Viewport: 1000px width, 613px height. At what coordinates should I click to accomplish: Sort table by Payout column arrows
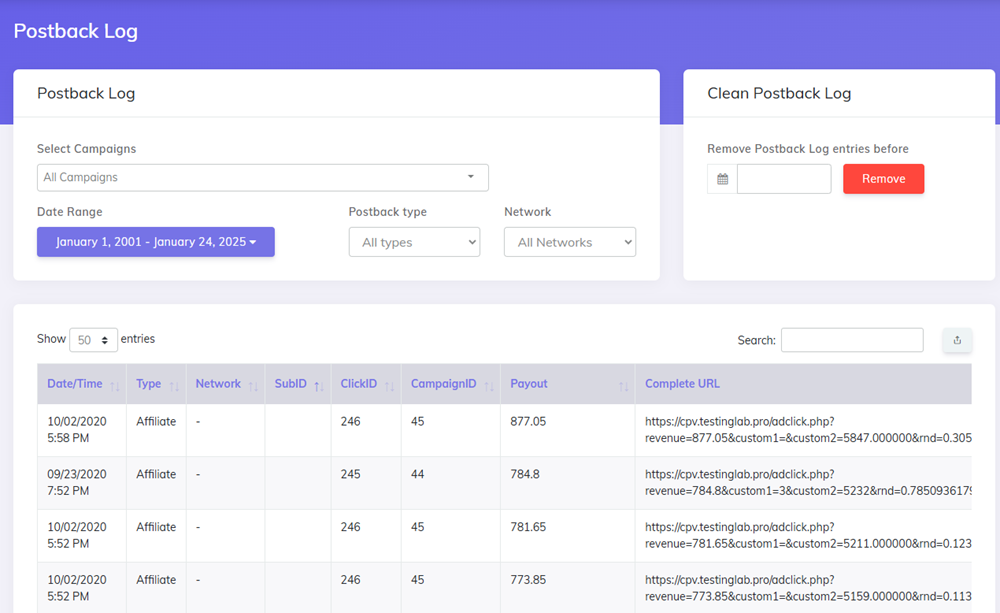pyautogui.click(x=623, y=385)
